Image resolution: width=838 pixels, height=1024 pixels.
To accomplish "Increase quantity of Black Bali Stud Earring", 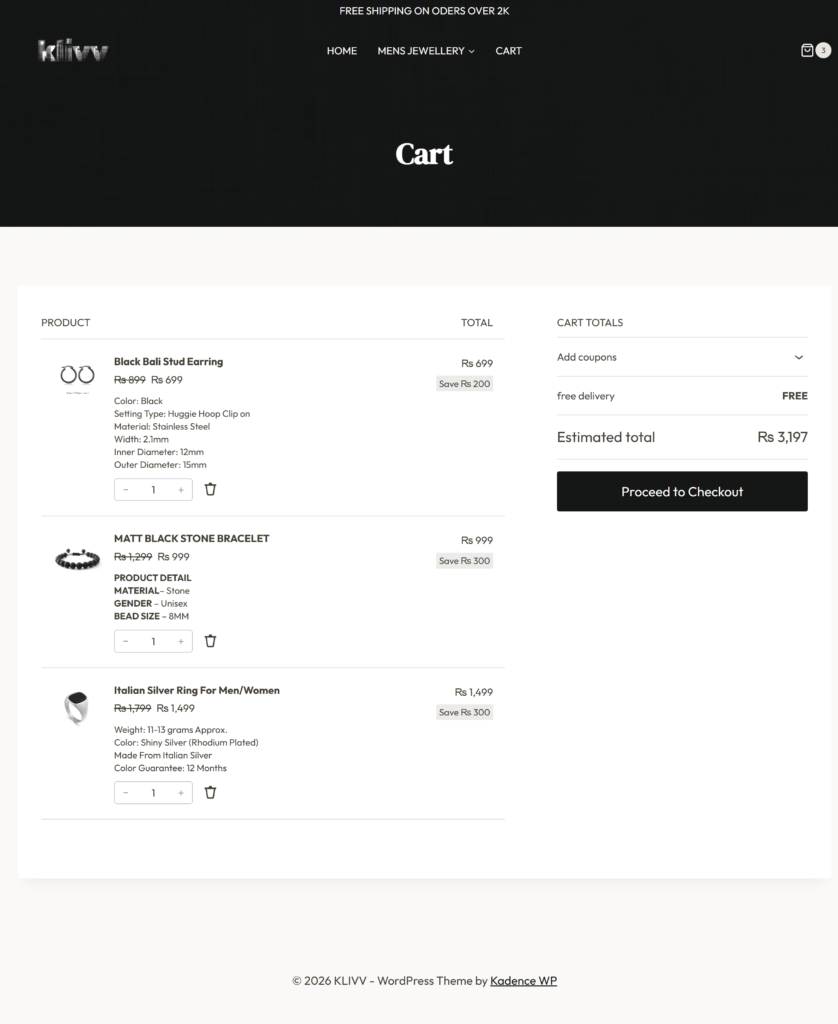I will click(x=181, y=490).
